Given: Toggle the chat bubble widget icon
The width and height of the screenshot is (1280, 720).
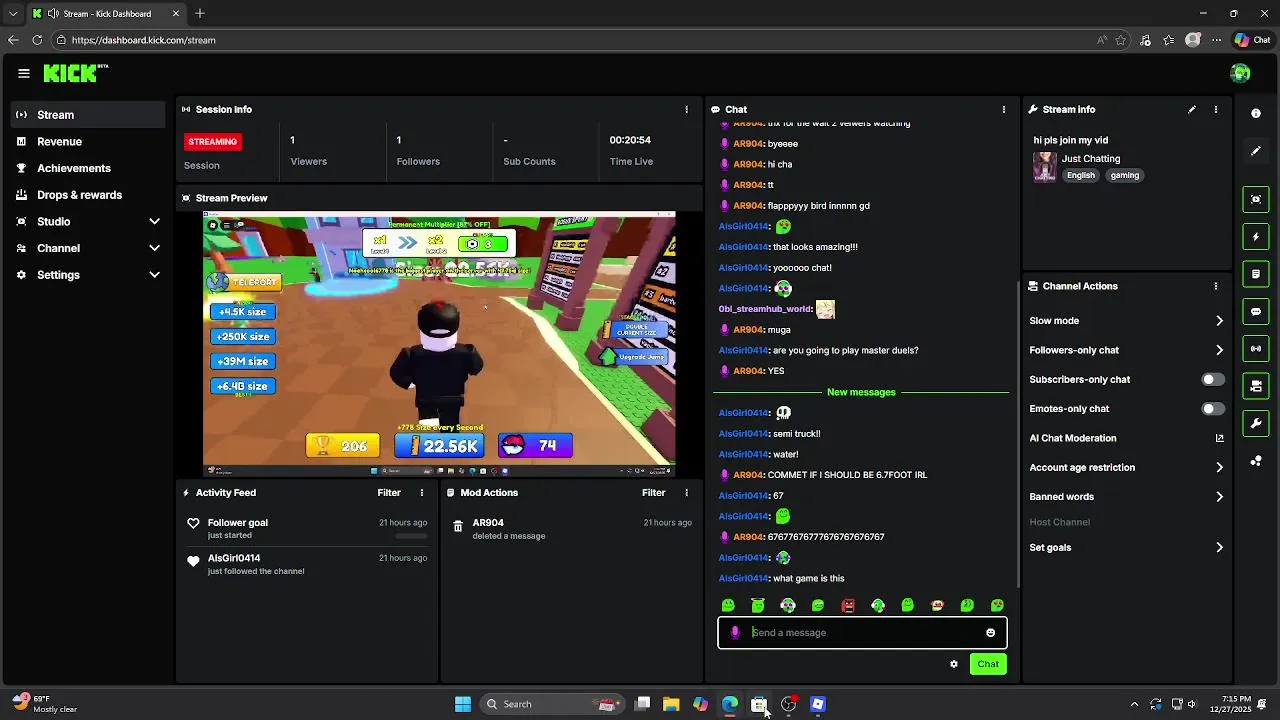Looking at the screenshot, I should tap(1256, 311).
